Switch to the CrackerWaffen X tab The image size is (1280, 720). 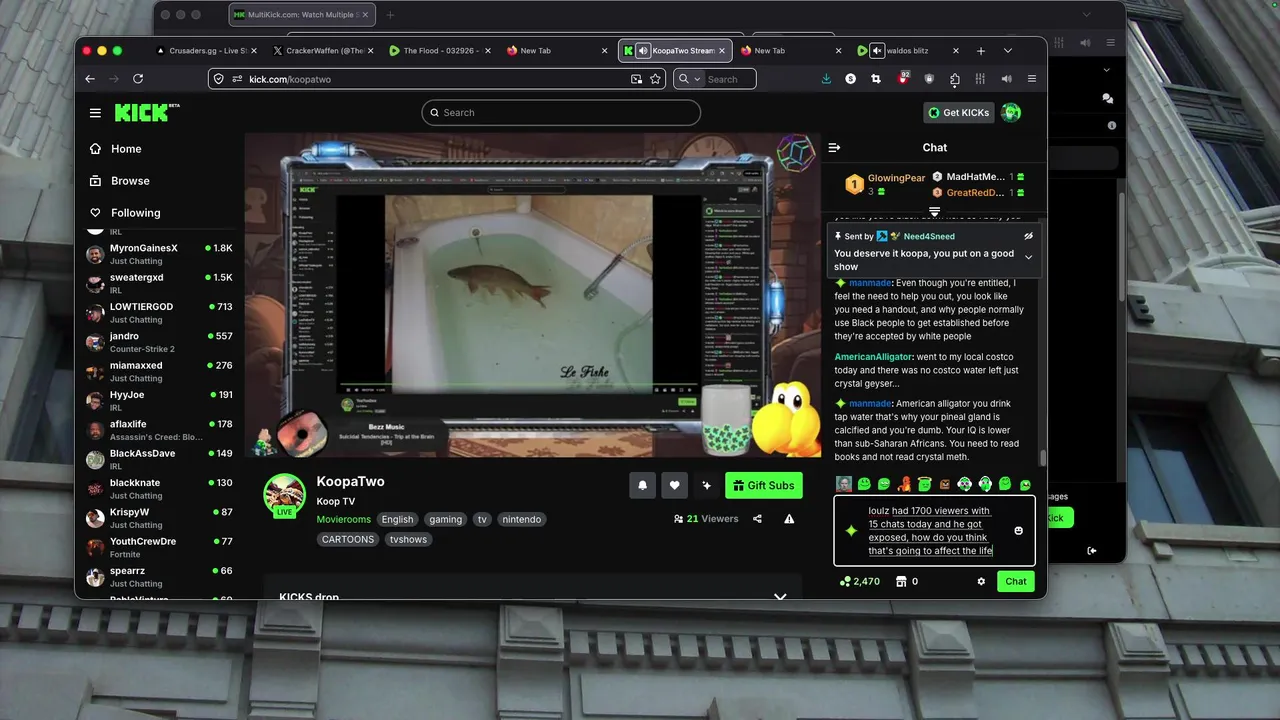coord(325,50)
